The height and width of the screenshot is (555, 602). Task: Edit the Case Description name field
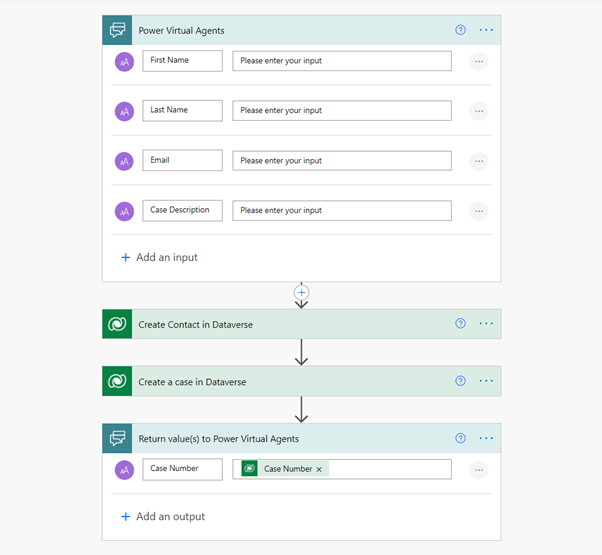tap(182, 210)
